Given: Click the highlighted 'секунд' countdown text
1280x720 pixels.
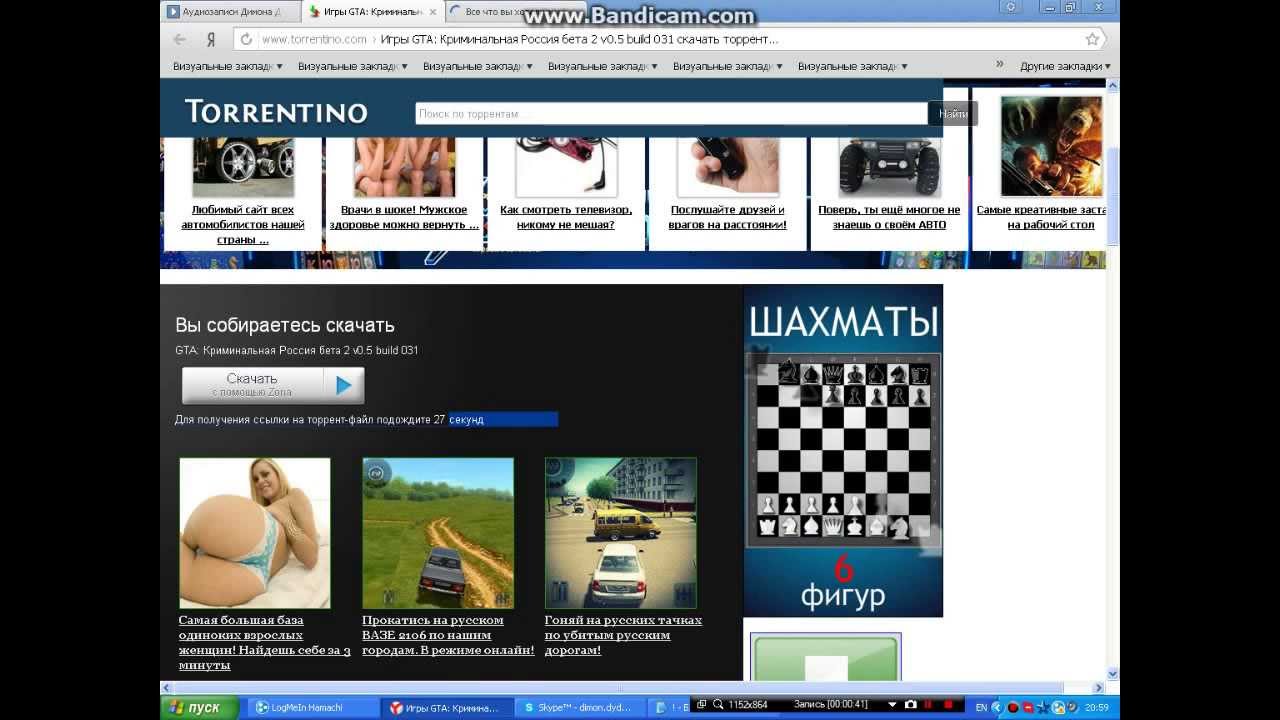Looking at the screenshot, I should click(x=467, y=420).
